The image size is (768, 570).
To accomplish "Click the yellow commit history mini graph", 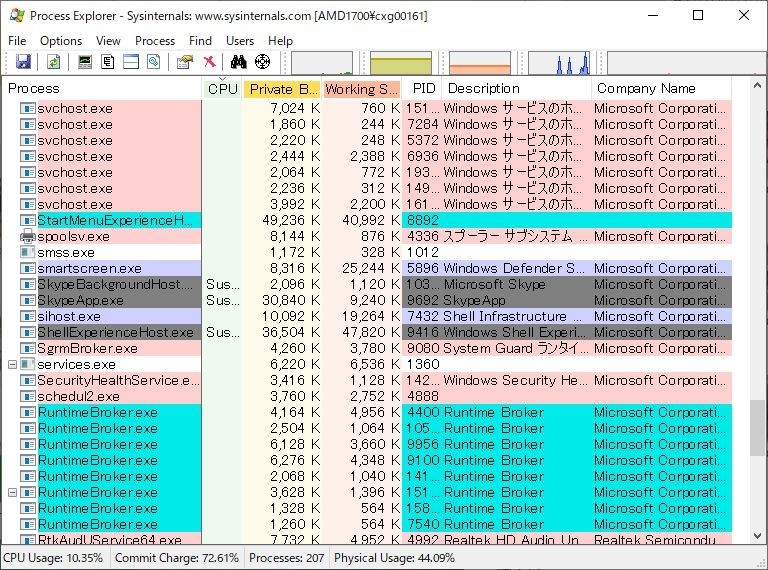I will (x=401, y=63).
